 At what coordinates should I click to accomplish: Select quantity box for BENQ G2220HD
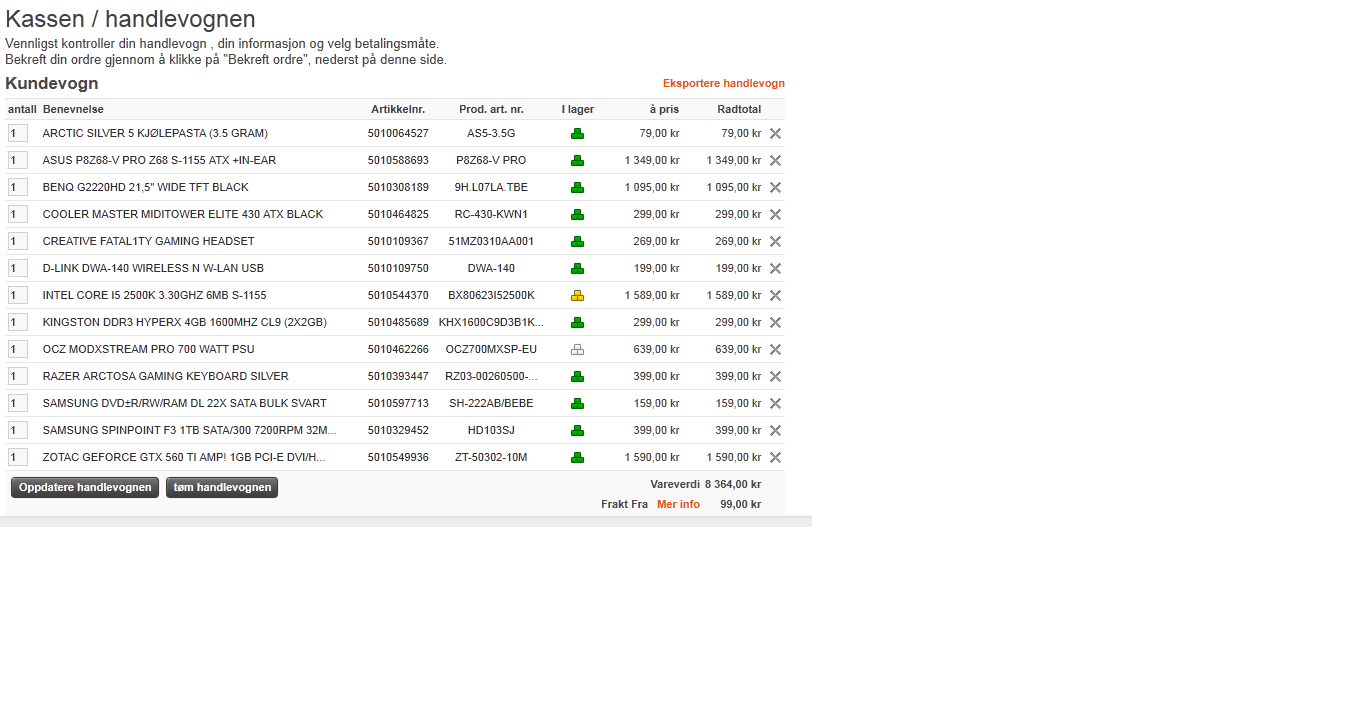(18, 187)
